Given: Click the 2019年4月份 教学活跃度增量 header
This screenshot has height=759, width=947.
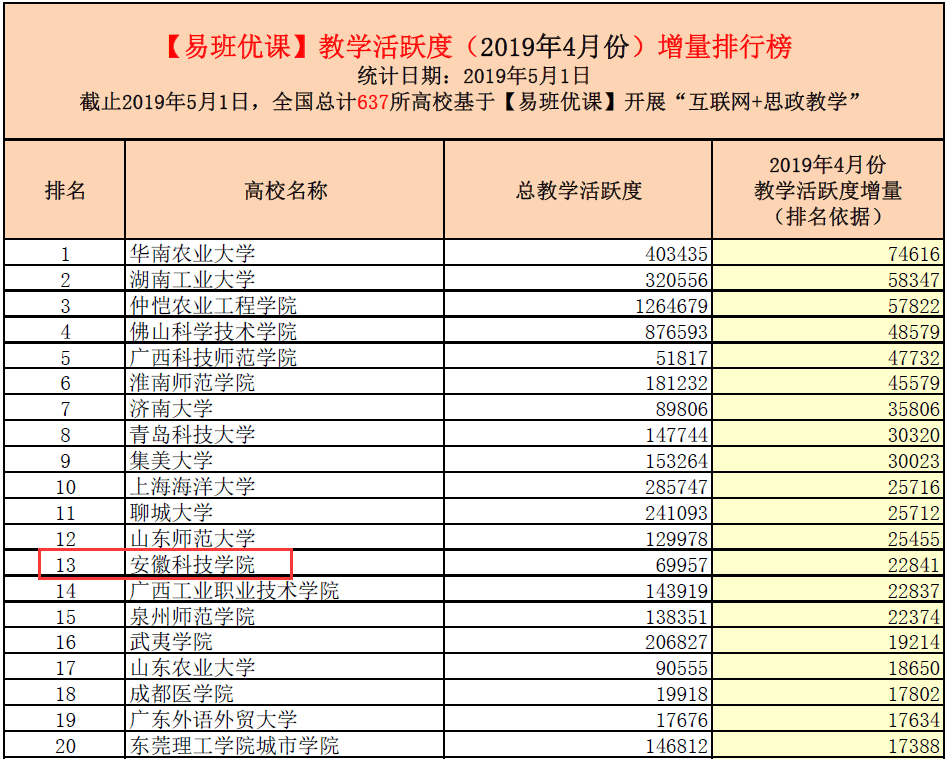Looking at the screenshot, I should tap(827, 190).
